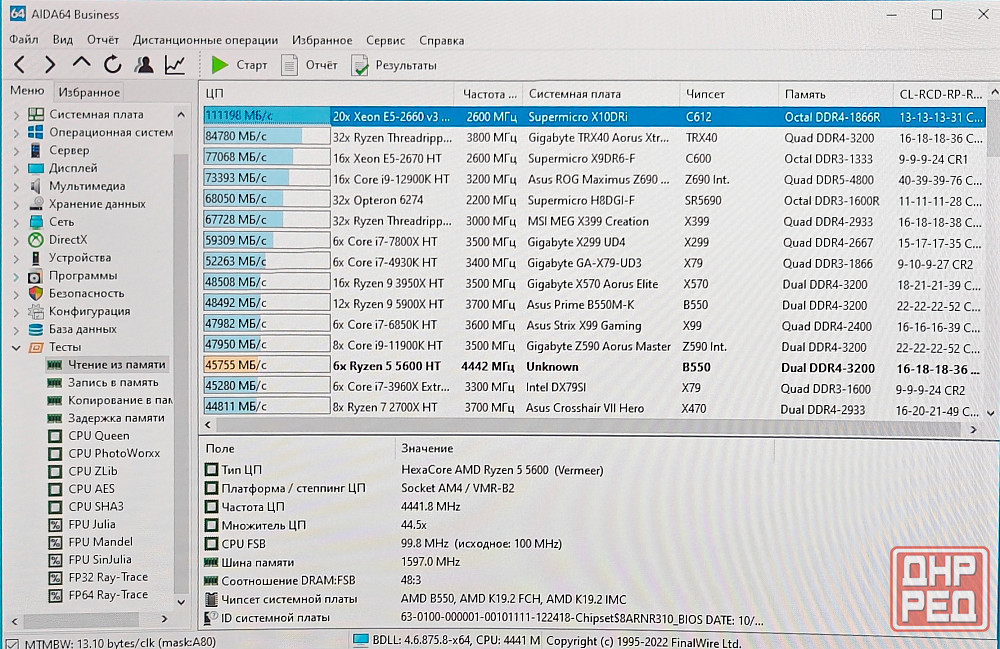
Task: Open the graph chart toolbar icon
Action: (x=175, y=65)
